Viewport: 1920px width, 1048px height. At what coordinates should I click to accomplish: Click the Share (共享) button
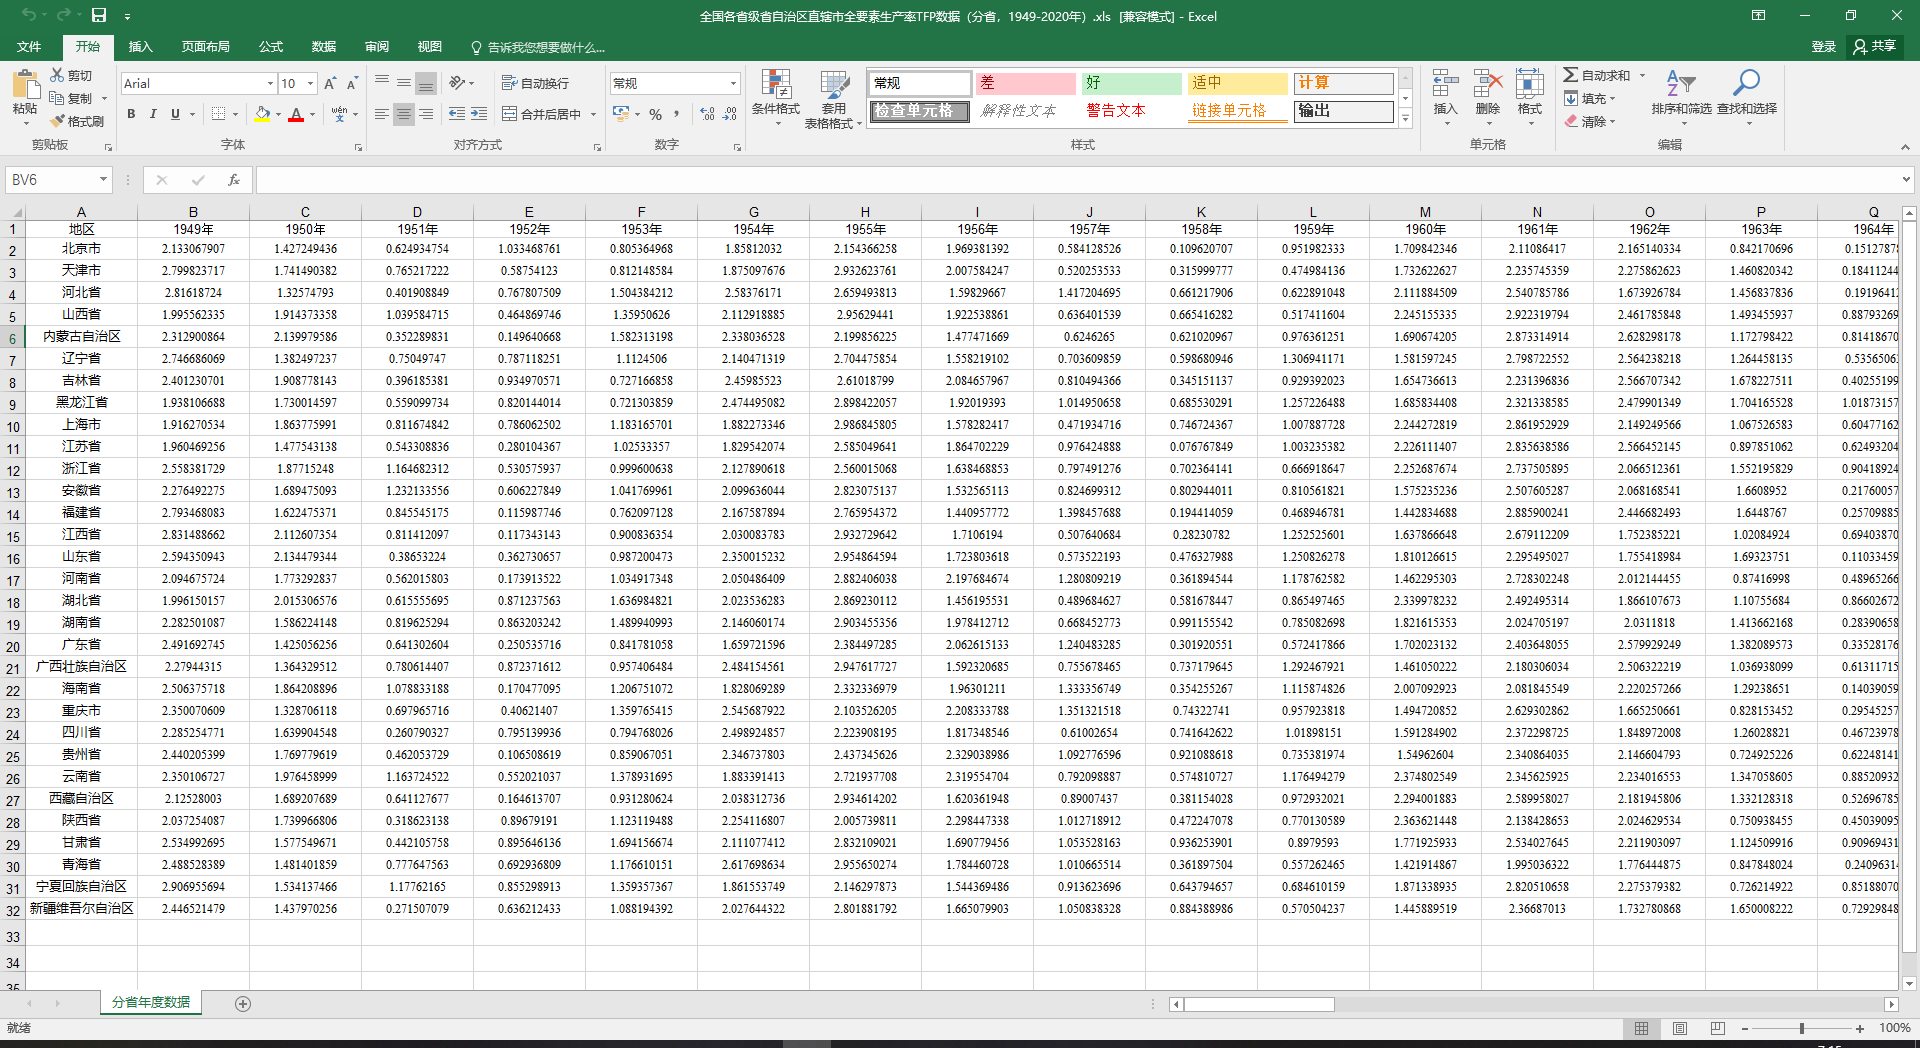coord(1874,47)
